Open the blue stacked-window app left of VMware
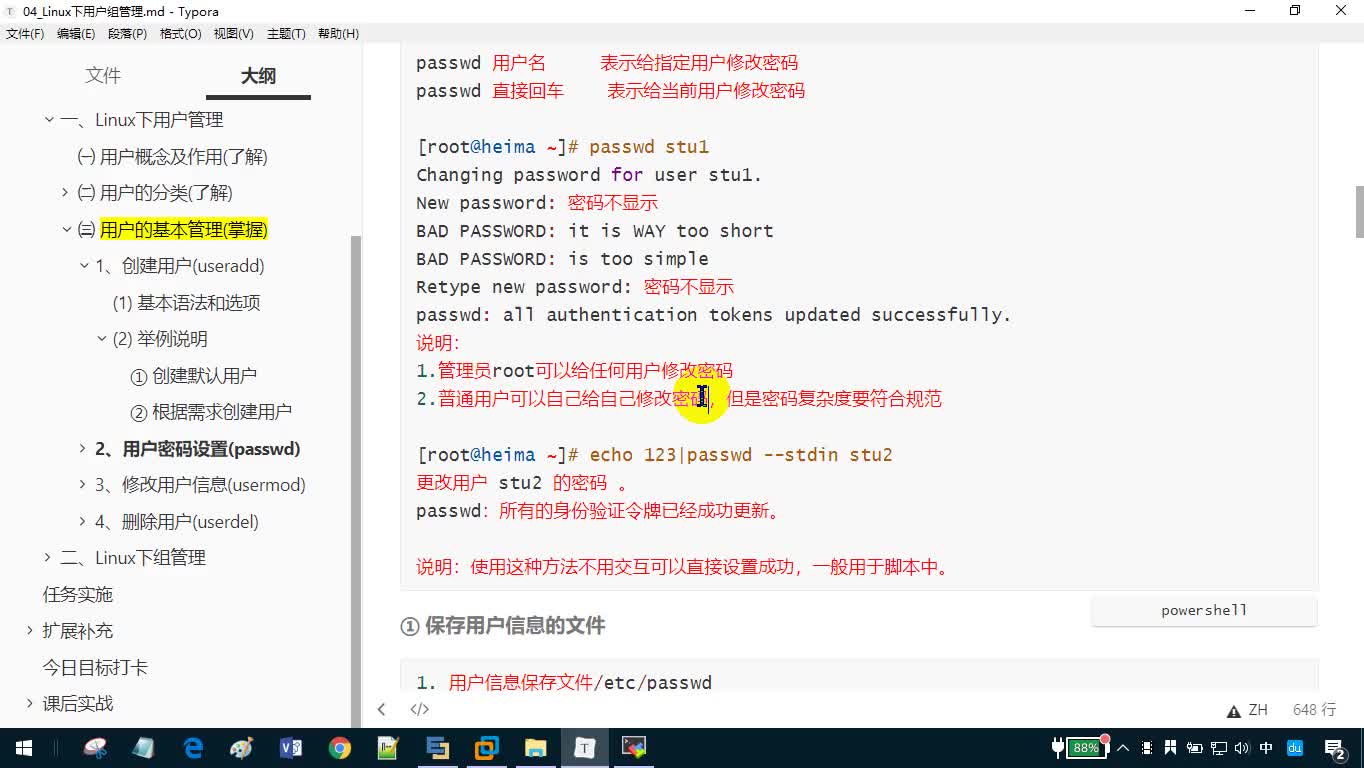Image resolution: width=1364 pixels, height=768 pixels. tap(438, 747)
